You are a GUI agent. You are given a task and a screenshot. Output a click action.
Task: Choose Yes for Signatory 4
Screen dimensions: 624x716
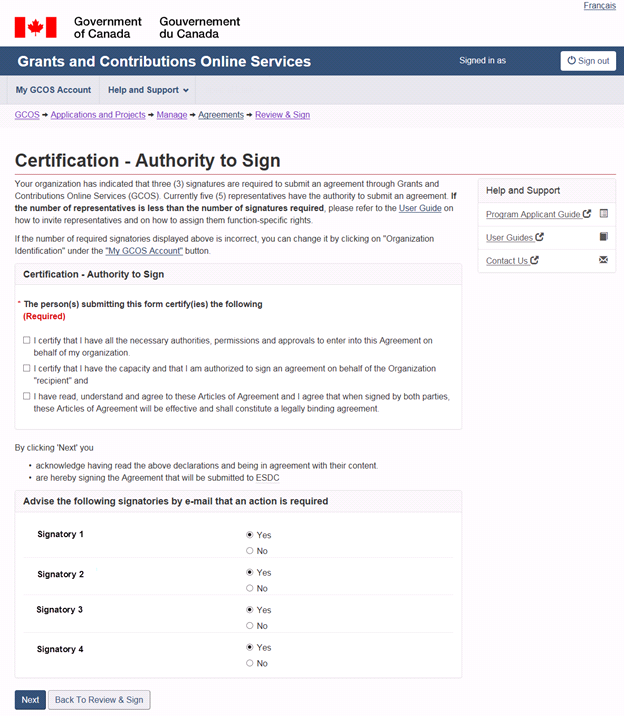(x=250, y=647)
